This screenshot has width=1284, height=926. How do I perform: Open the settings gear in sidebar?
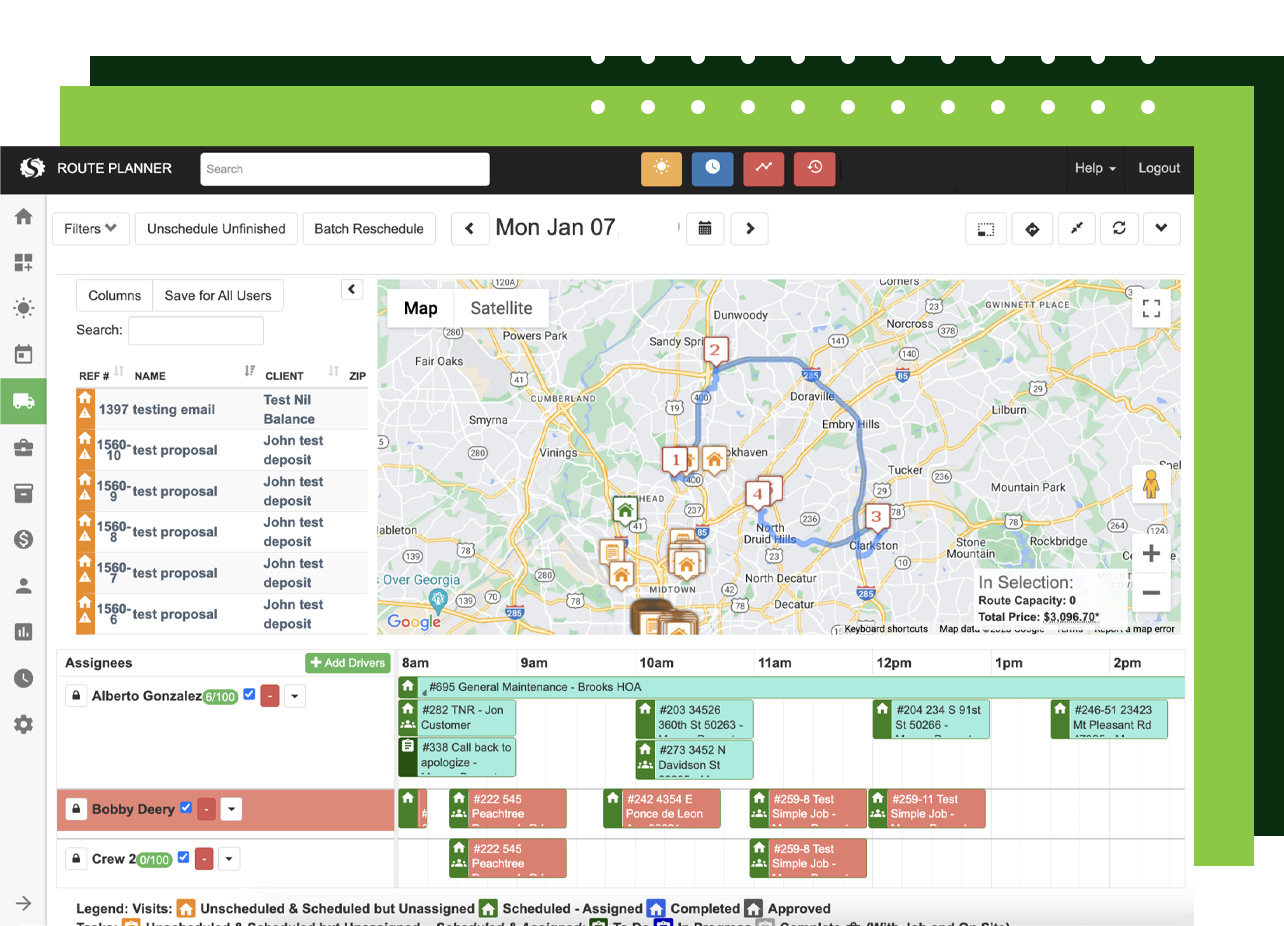pos(23,724)
